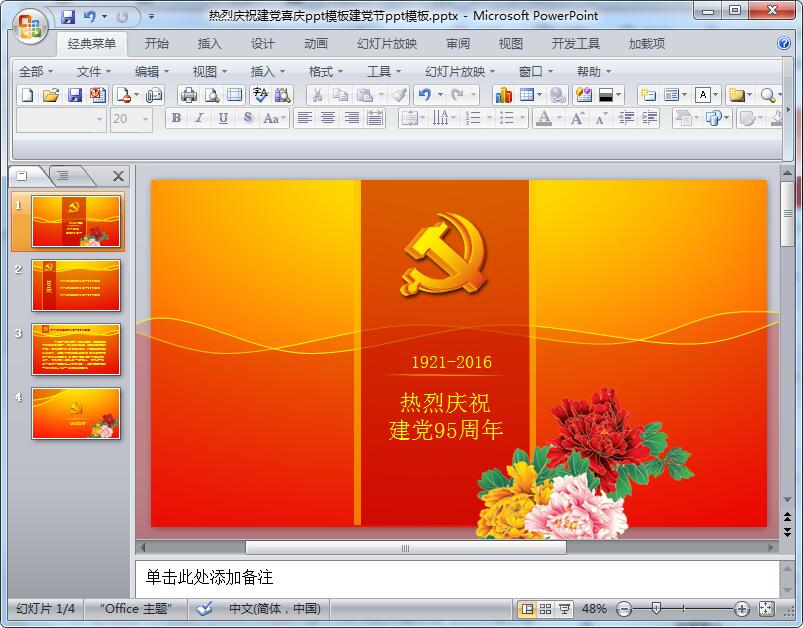Screen dimensions: 803x628
Task: Toggle bold formatting
Action: tap(176, 118)
